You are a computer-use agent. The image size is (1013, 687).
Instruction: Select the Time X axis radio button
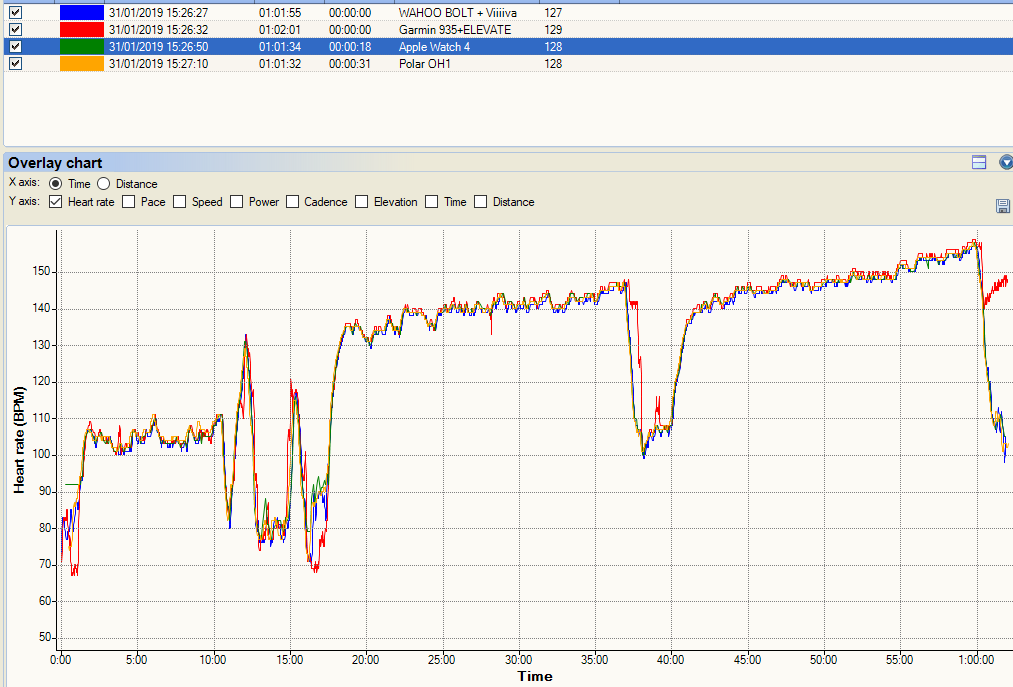[55, 184]
